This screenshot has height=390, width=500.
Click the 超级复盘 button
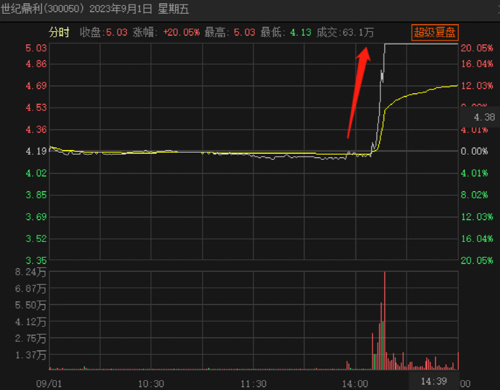435,33
